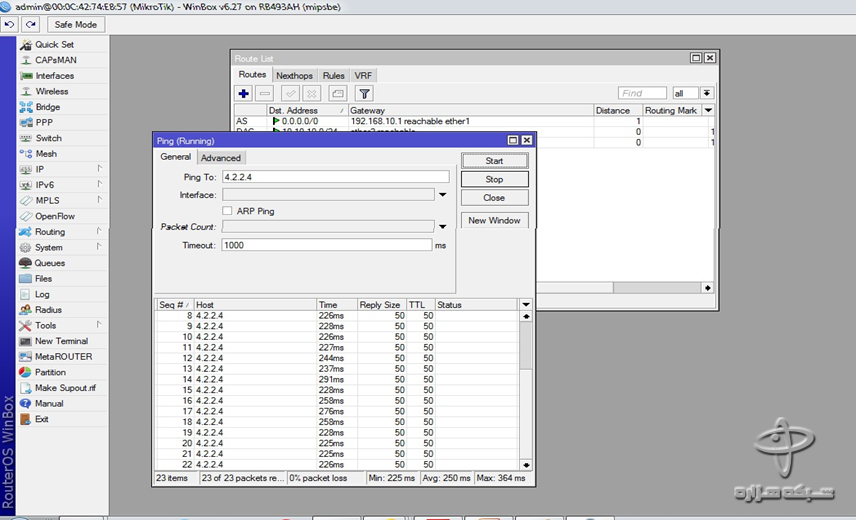Select the General tab in Ping window
Image resolution: width=856 pixels, height=520 pixels.
[x=175, y=157]
